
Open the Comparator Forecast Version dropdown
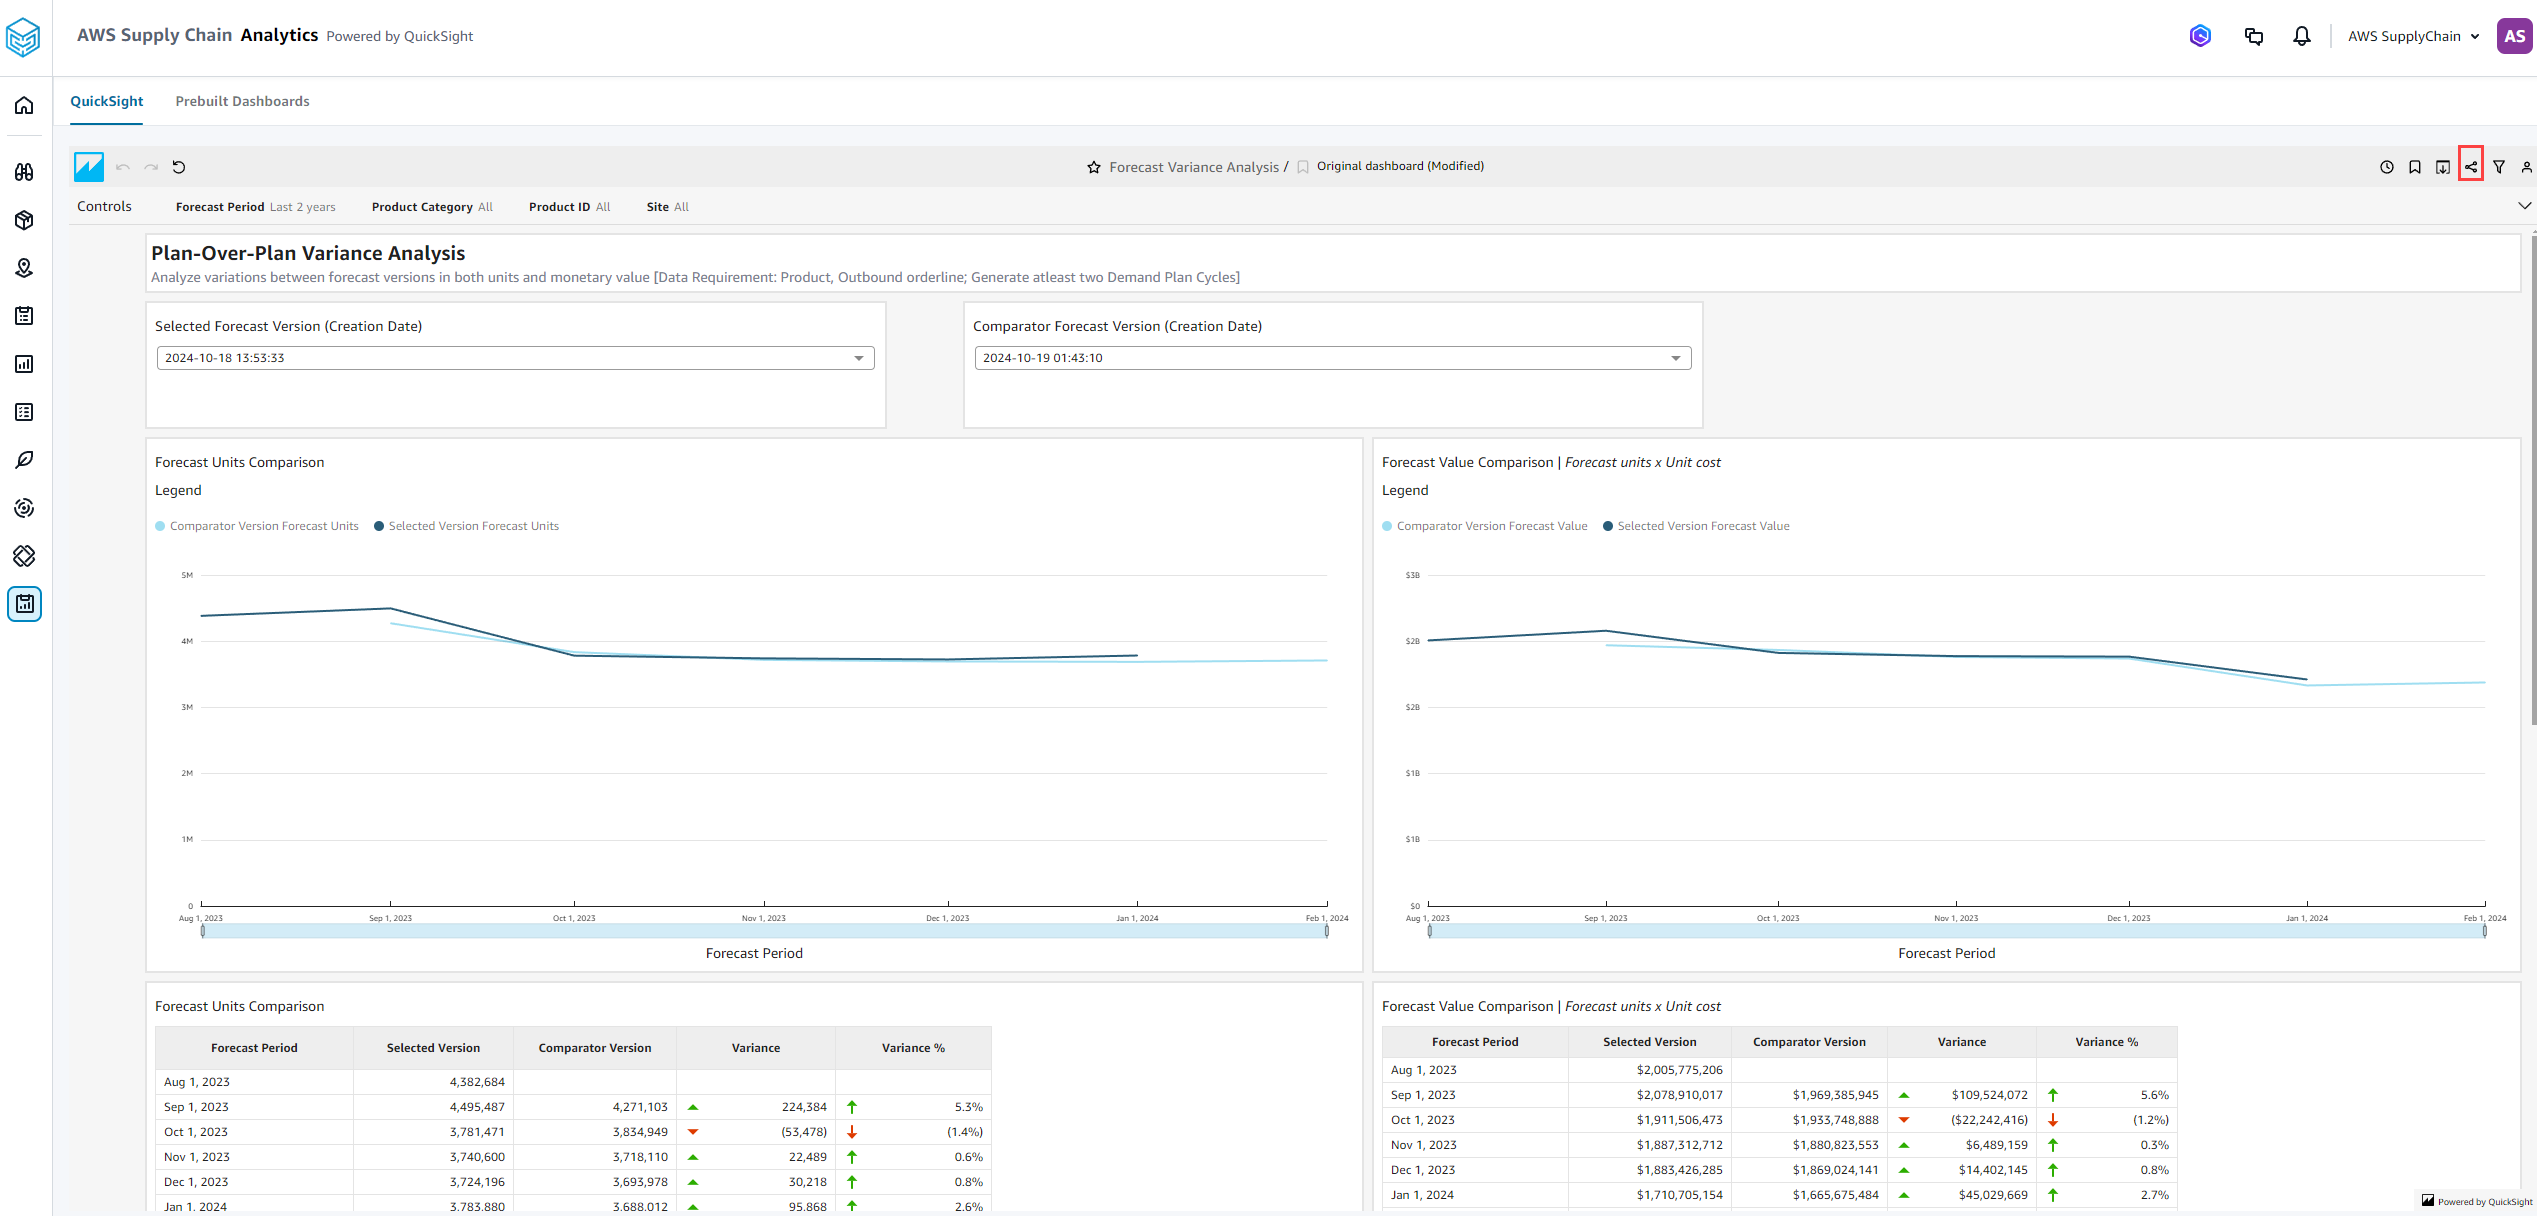pyautogui.click(x=1675, y=357)
